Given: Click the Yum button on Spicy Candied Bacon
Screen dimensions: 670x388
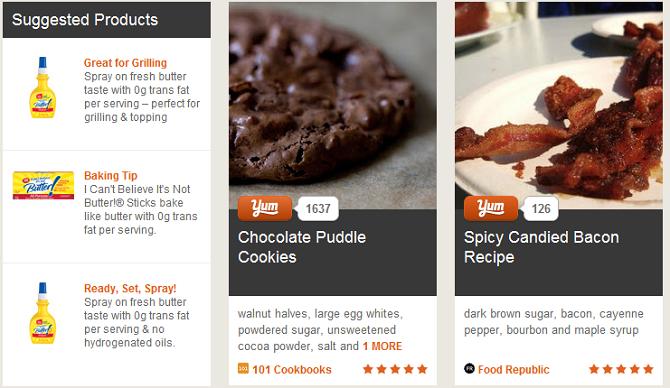Looking at the screenshot, I should click(x=491, y=208).
